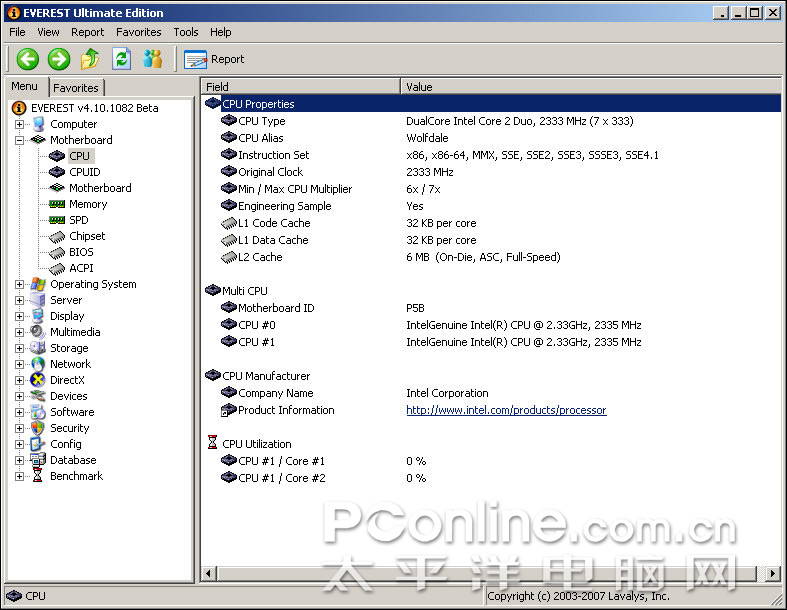Generate a report with the Report button
This screenshot has width=787, height=610.
(214, 59)
